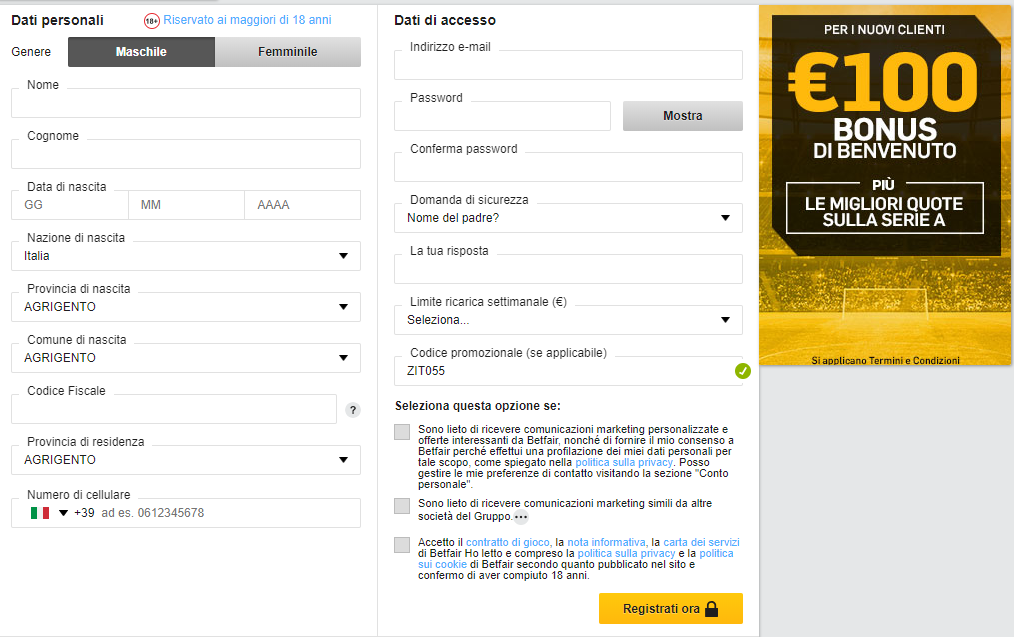The width and height of the screenshot is (1014, 637).
Task: Open the Domanda di sicurezza dropdown
Action: pos(568,218)
